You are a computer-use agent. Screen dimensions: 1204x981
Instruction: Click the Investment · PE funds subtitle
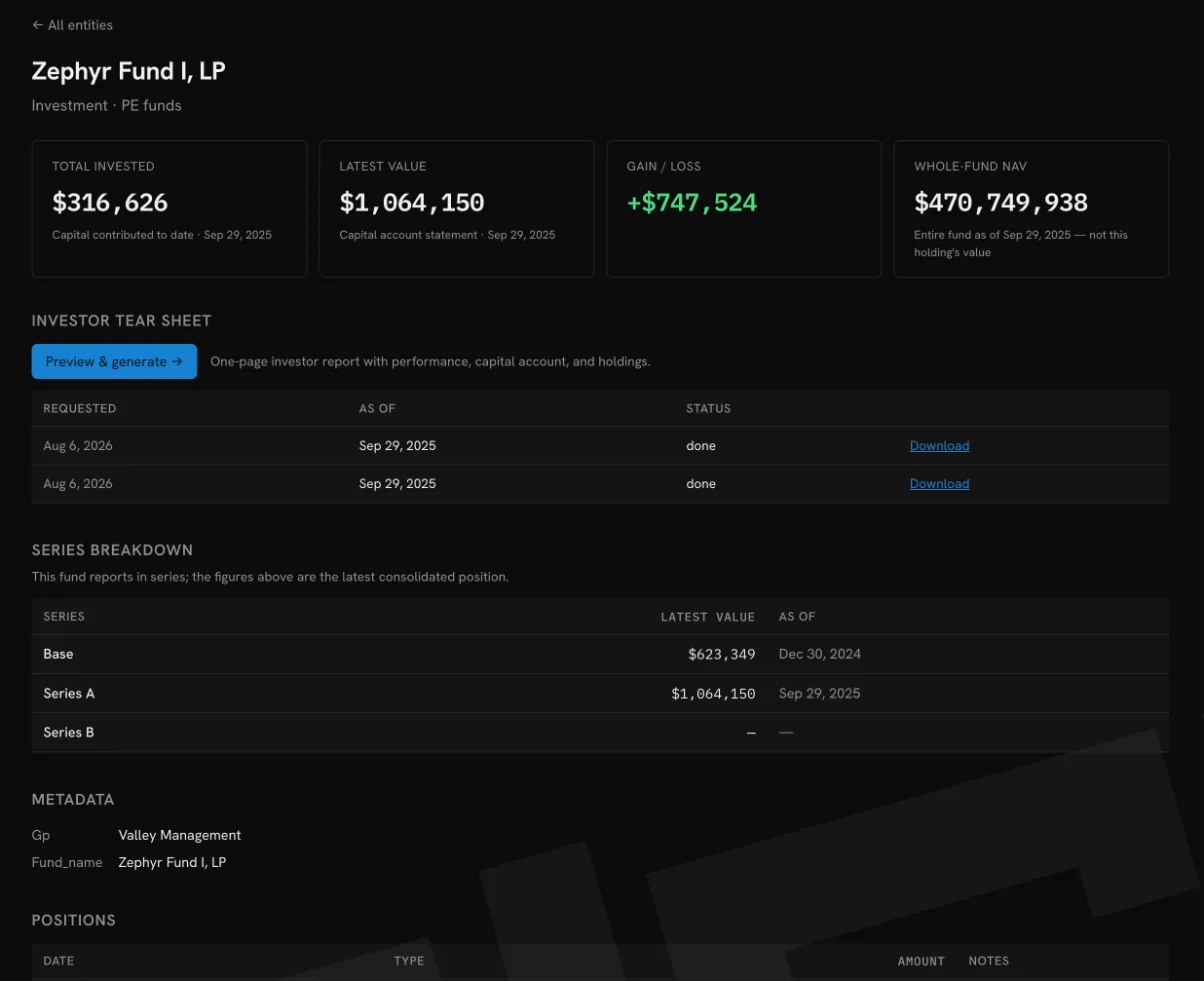coord(107,105)
